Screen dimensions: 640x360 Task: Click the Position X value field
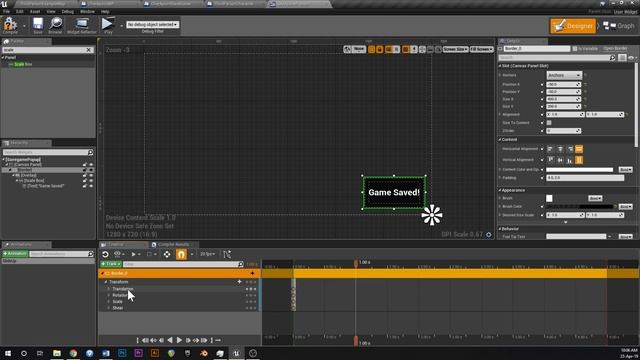tap(563, 84)
